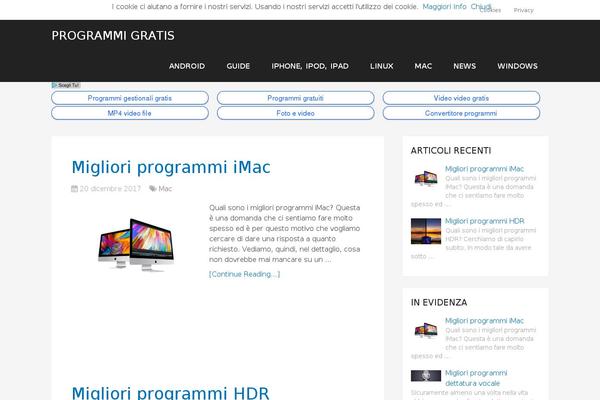Click the Video video gratis ad button
The width and height of the screenshot is (600, 400).
click(461, 98)
